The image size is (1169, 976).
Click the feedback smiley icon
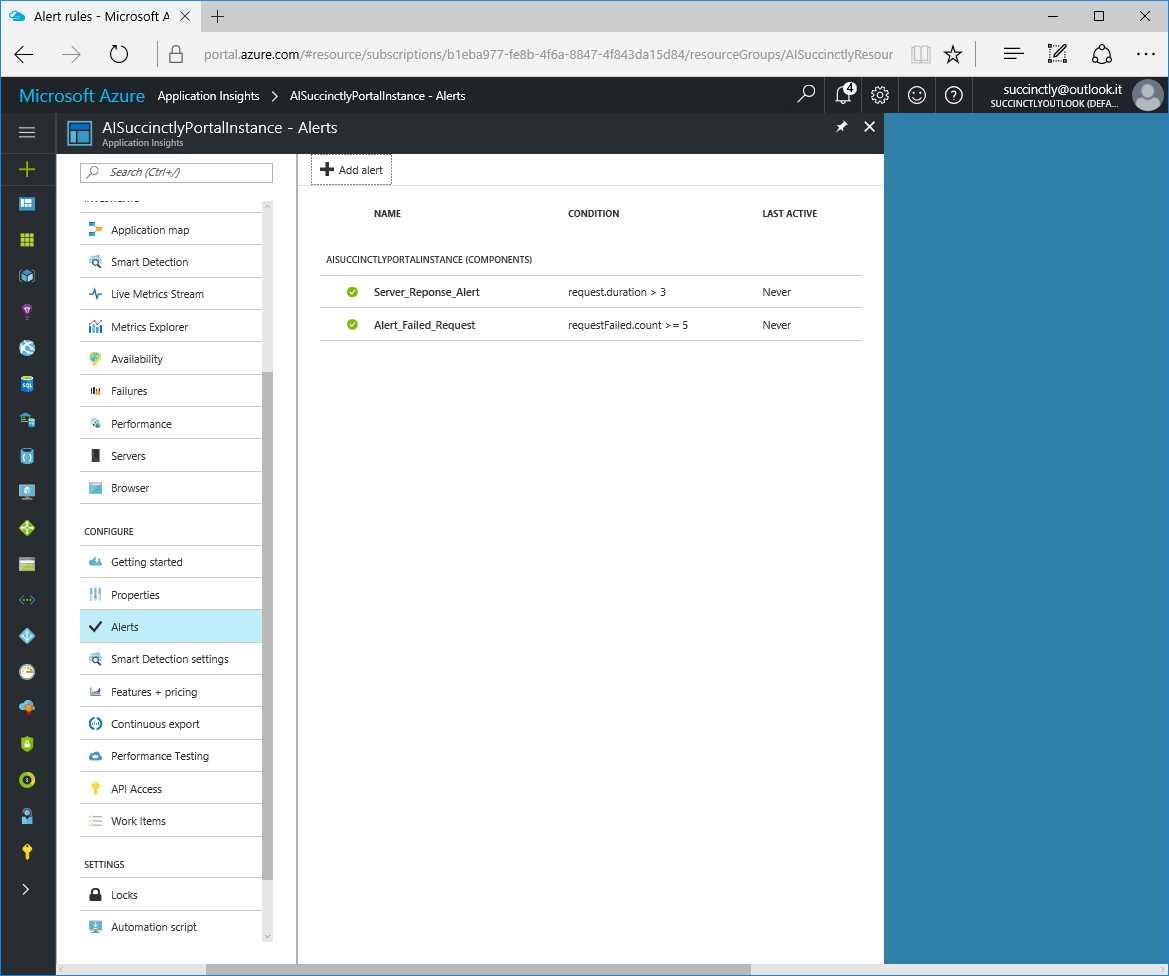click(916, 95)
